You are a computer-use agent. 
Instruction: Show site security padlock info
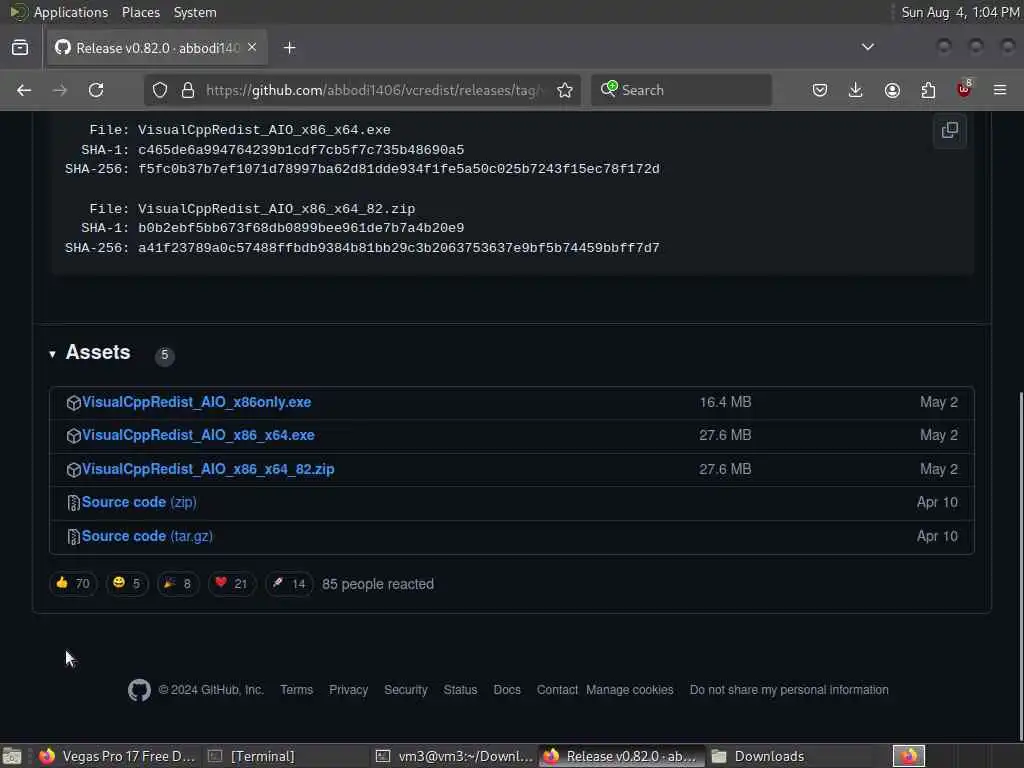pyautogui.click(x=188, y=90)
